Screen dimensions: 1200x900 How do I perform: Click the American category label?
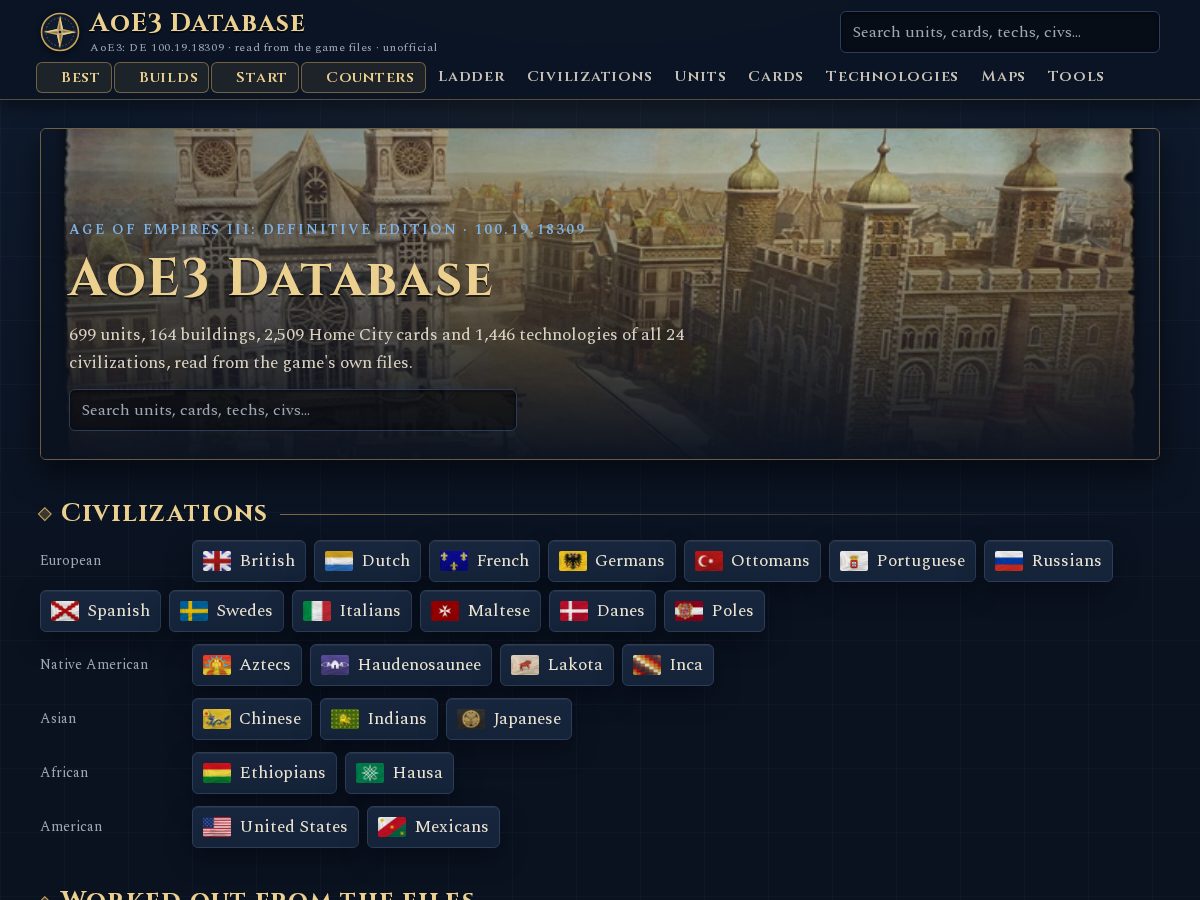point(71,827)
